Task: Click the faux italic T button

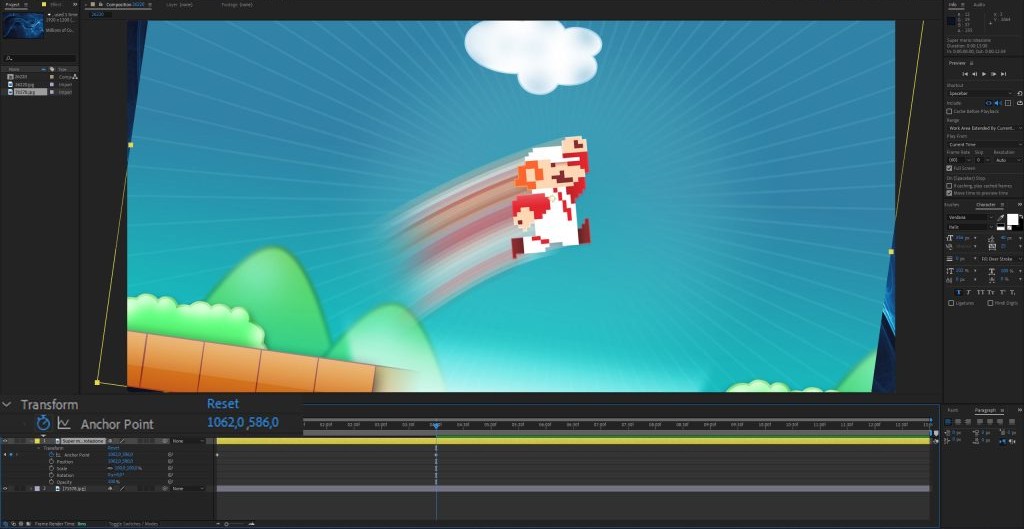Action: coord(969,292)
